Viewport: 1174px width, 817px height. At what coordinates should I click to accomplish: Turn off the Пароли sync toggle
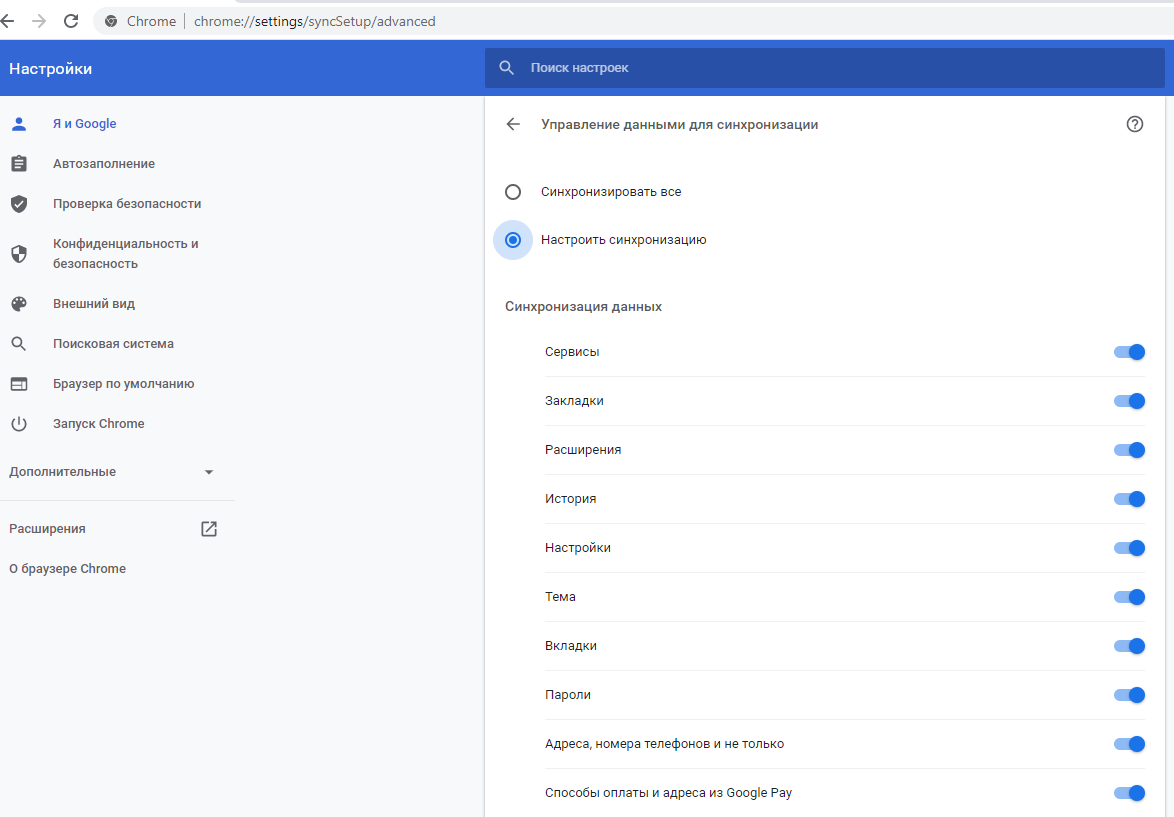1128,695
